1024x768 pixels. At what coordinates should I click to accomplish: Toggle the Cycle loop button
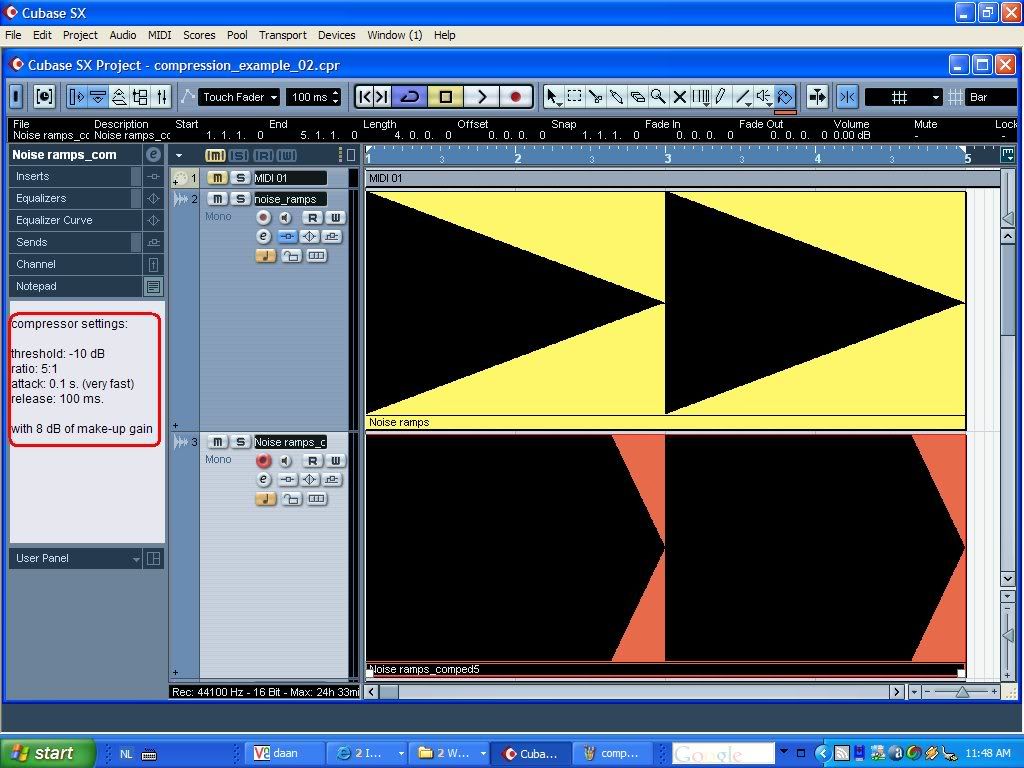(x=410, y=97)
